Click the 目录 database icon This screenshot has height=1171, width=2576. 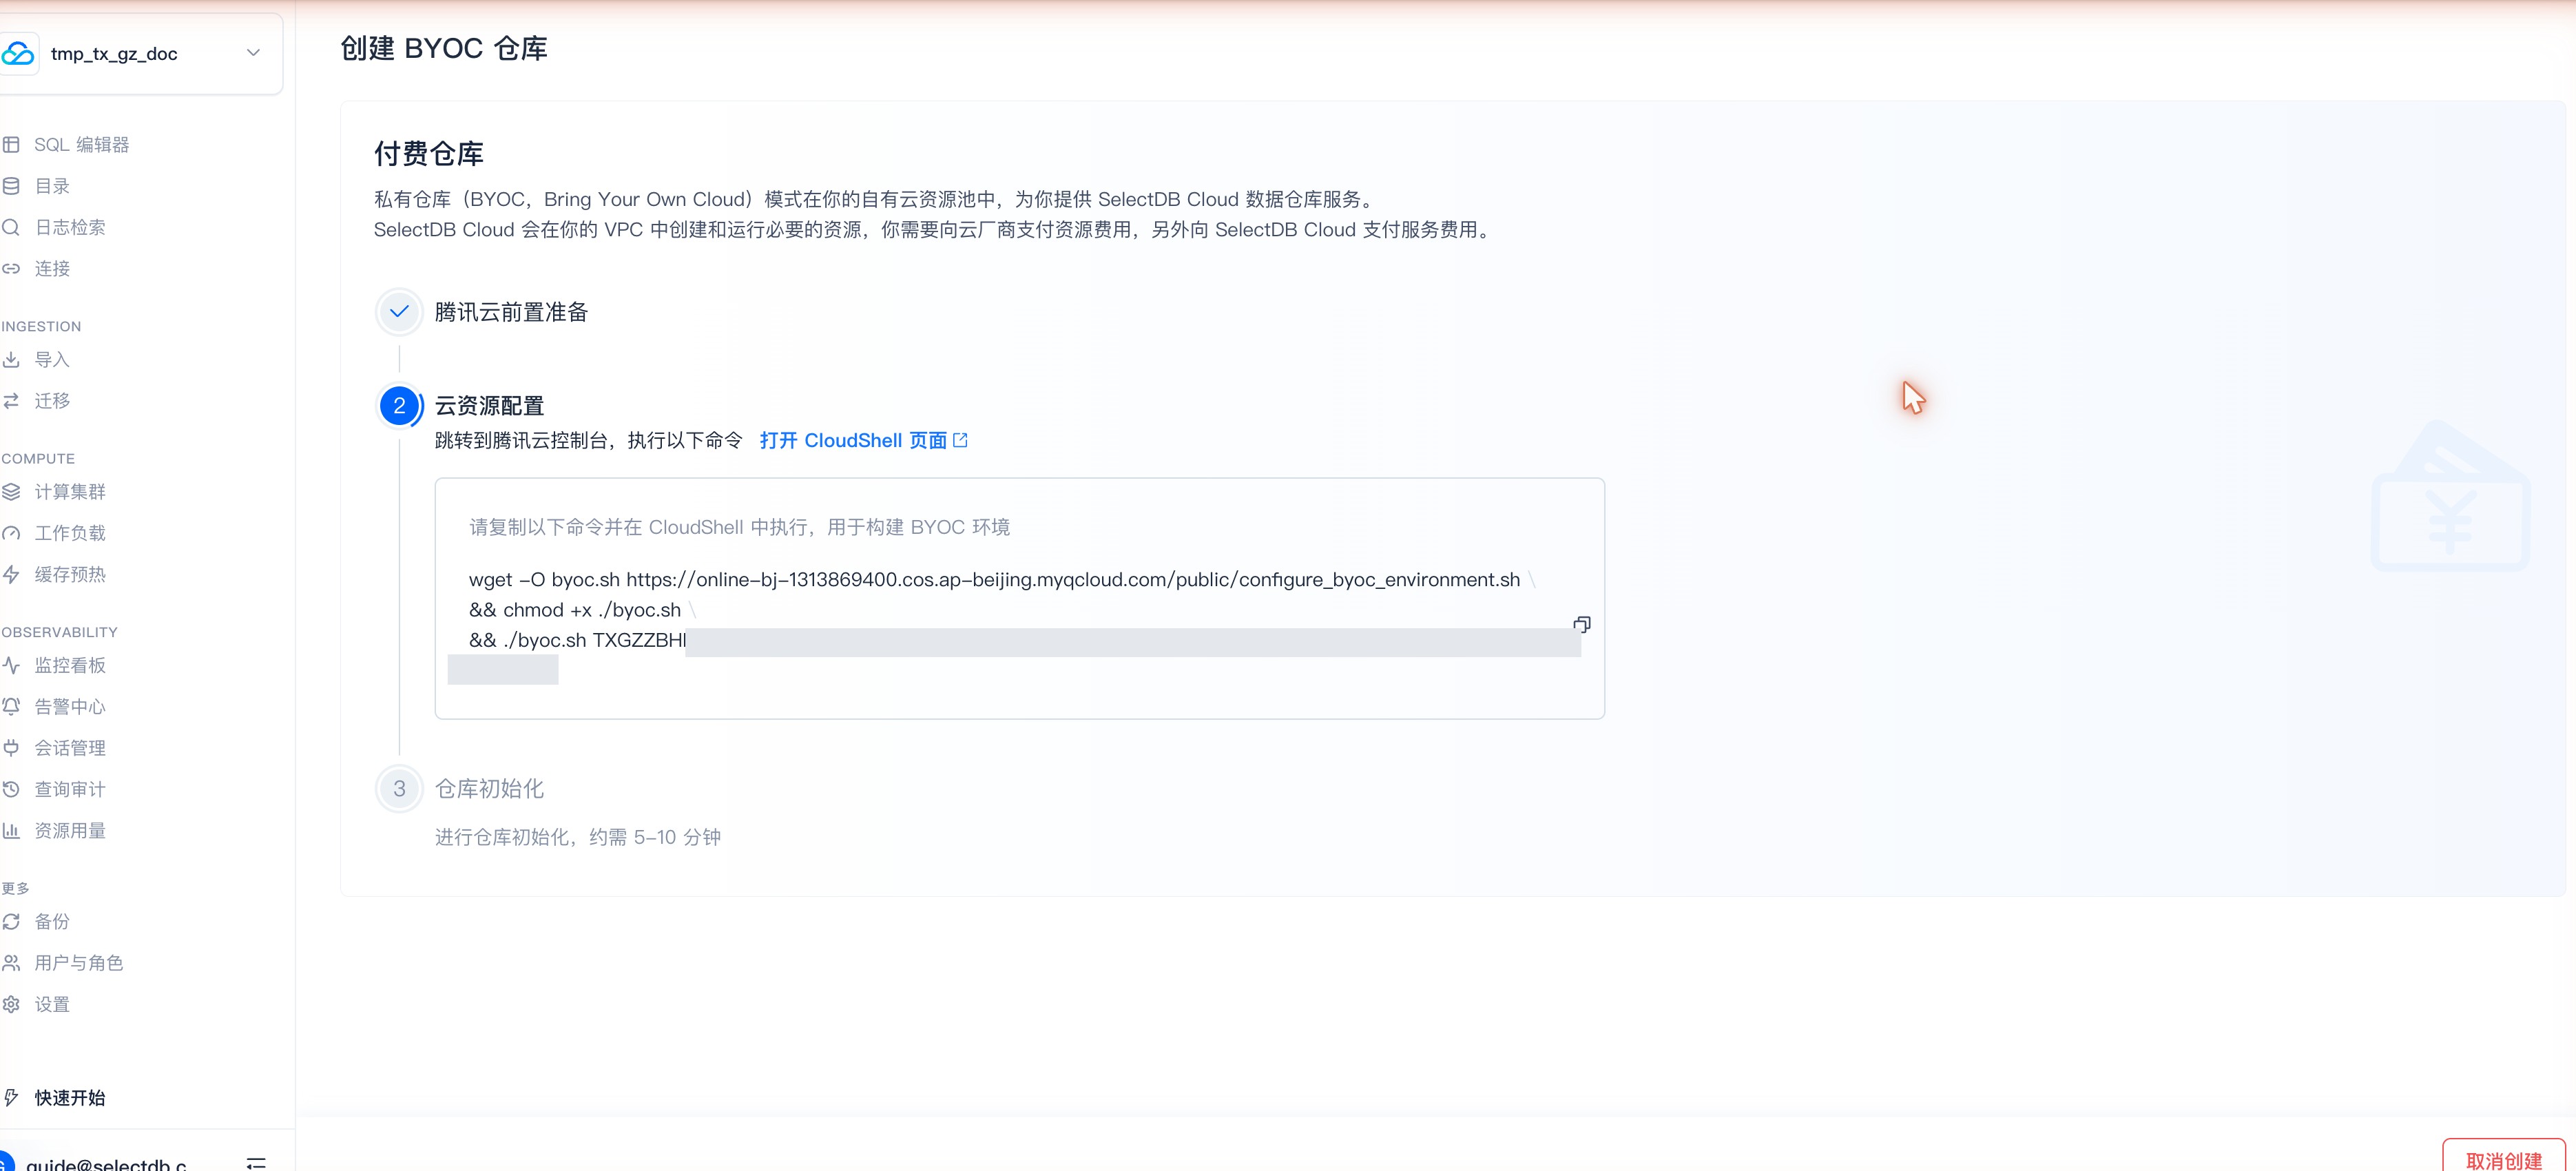11,186
